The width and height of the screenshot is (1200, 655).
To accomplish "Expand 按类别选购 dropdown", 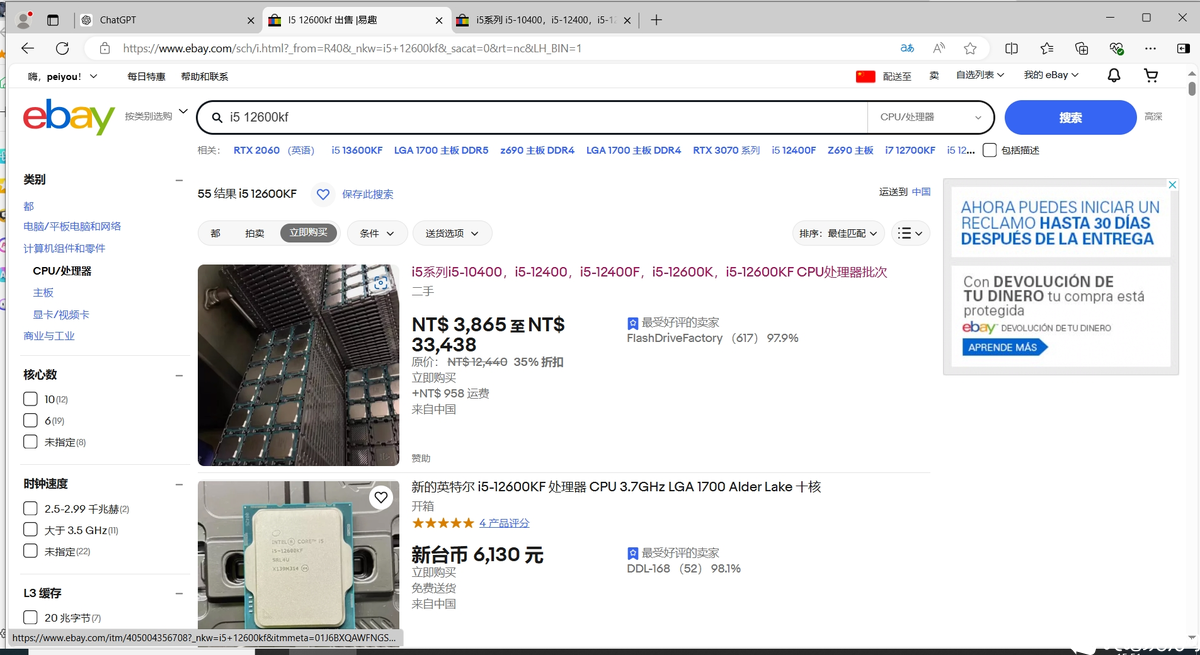I will pyautogui.click(x=156, y=115).
